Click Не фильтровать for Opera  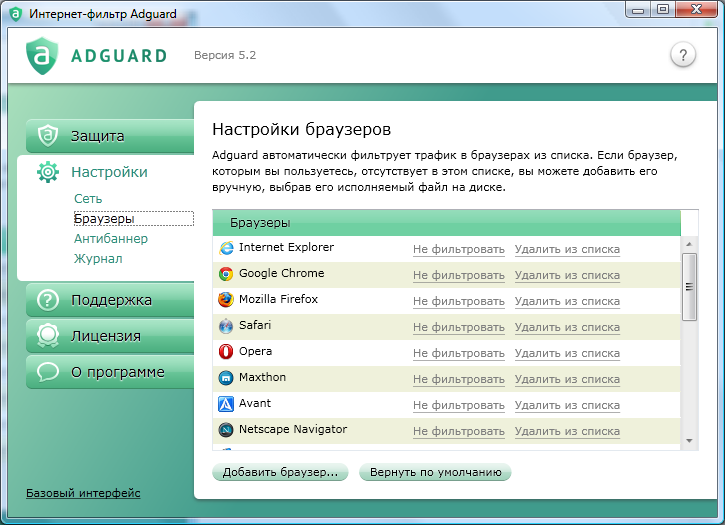click(459, 353)
